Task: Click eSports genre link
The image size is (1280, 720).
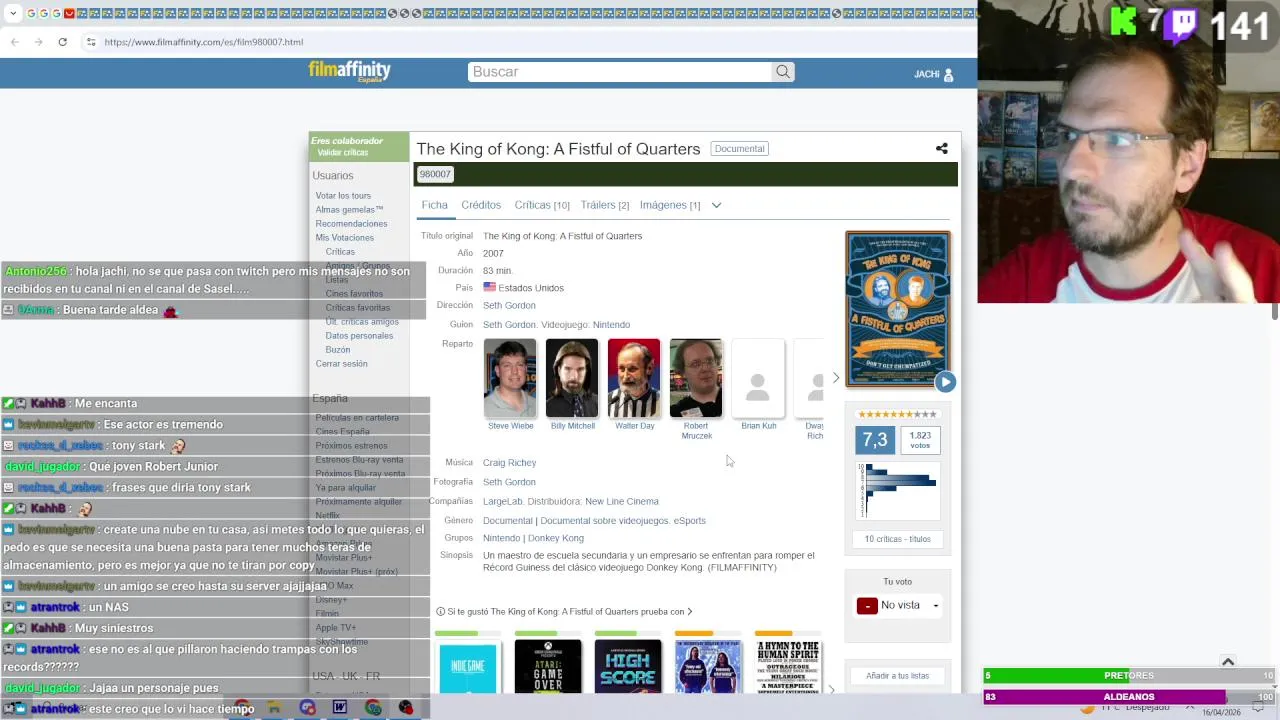Action: click(x=689, y=521)
